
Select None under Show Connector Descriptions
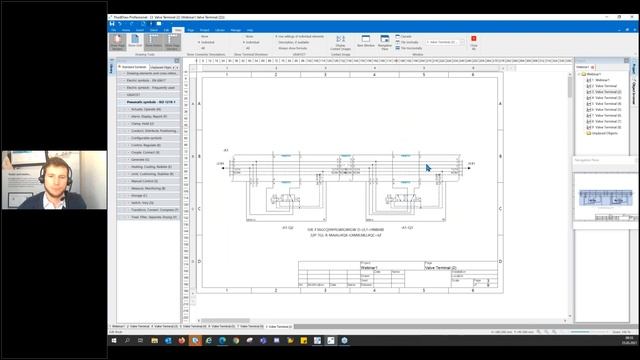point(203,36)
